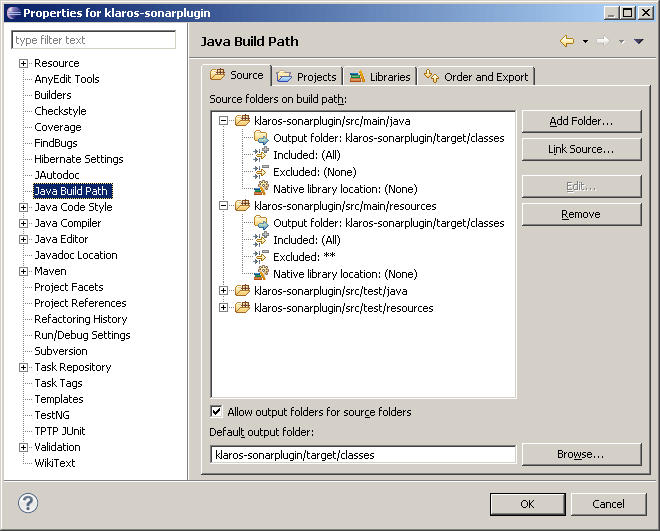Switch to the Order and Export tab
The image size is (660, 531).
coord(476,77)
